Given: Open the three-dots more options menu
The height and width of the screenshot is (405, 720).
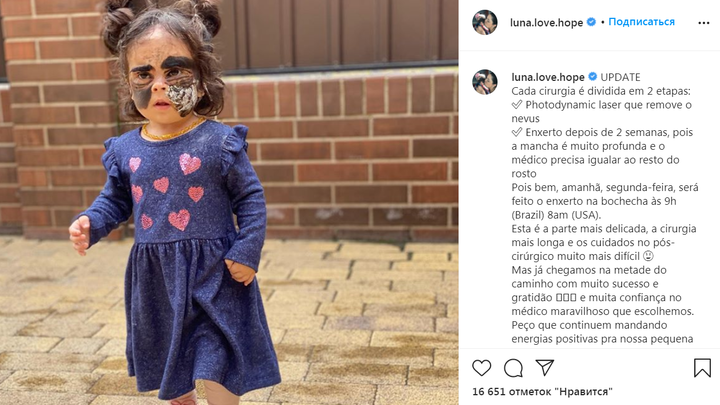Looking at the screenshot, I should tap(703, 22).
